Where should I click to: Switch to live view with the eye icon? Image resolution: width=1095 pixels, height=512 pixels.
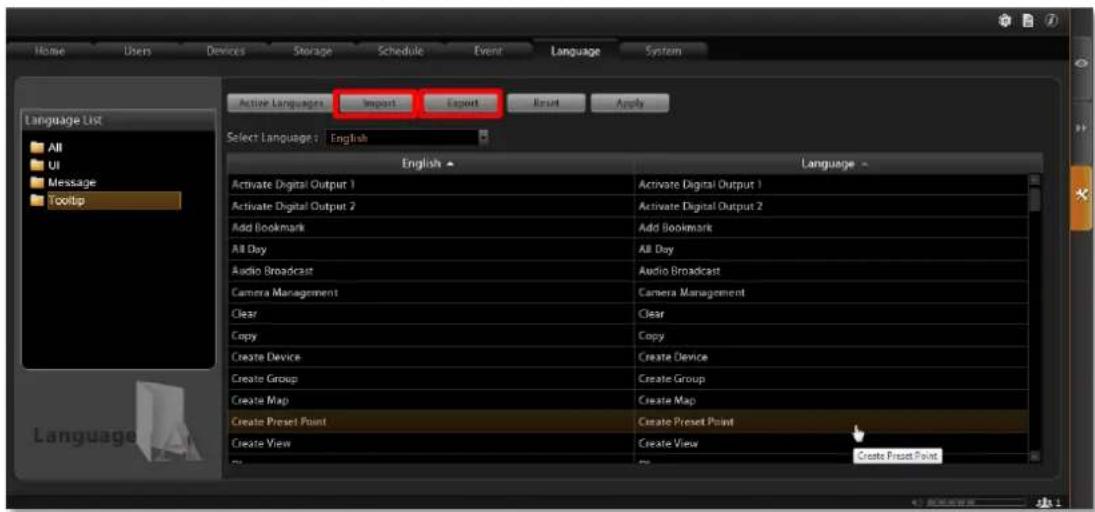pyautogui.click(x=1081, y=64)
